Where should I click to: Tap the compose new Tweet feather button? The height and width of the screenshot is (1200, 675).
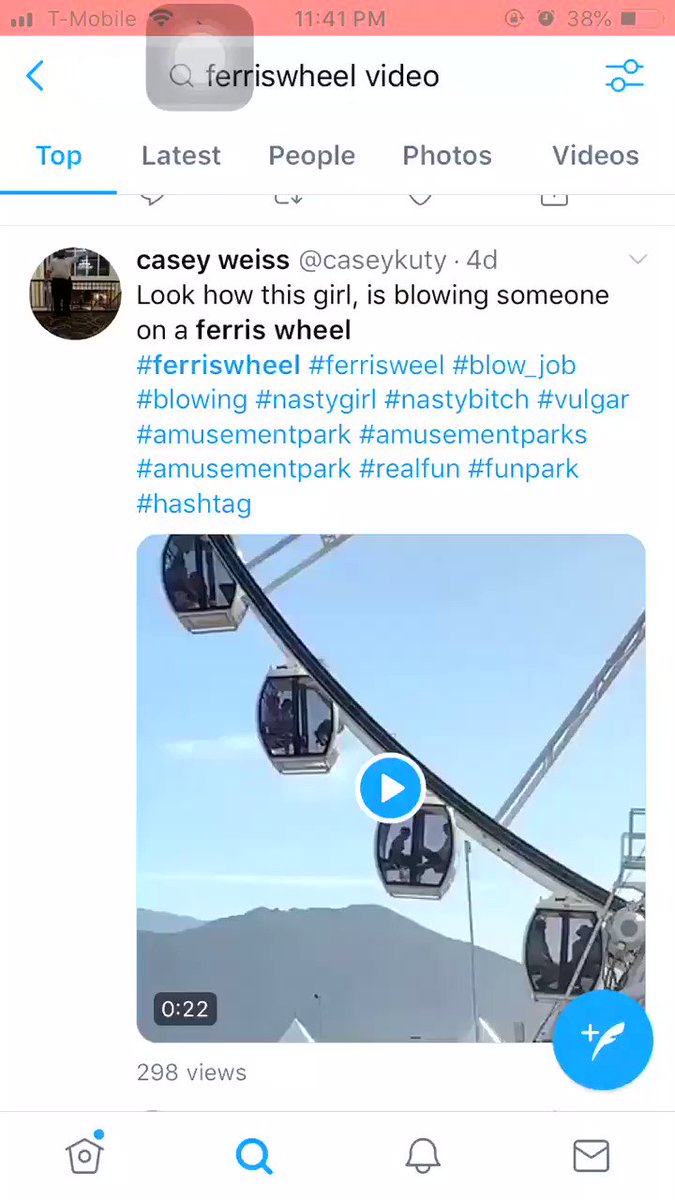603,1040
